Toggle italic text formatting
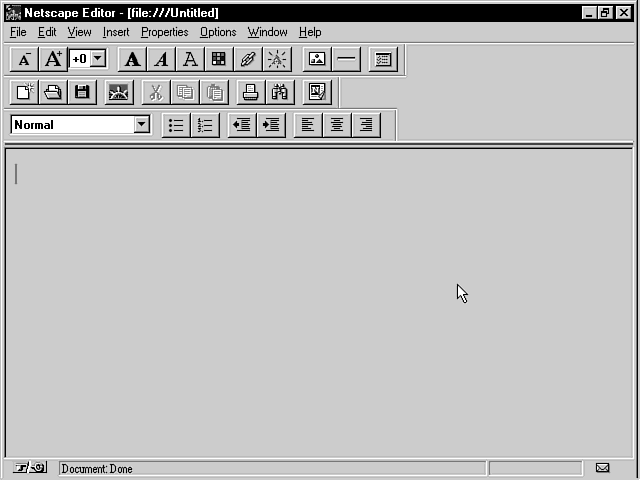Screen dimensions: 640x480 pos(161,60)
